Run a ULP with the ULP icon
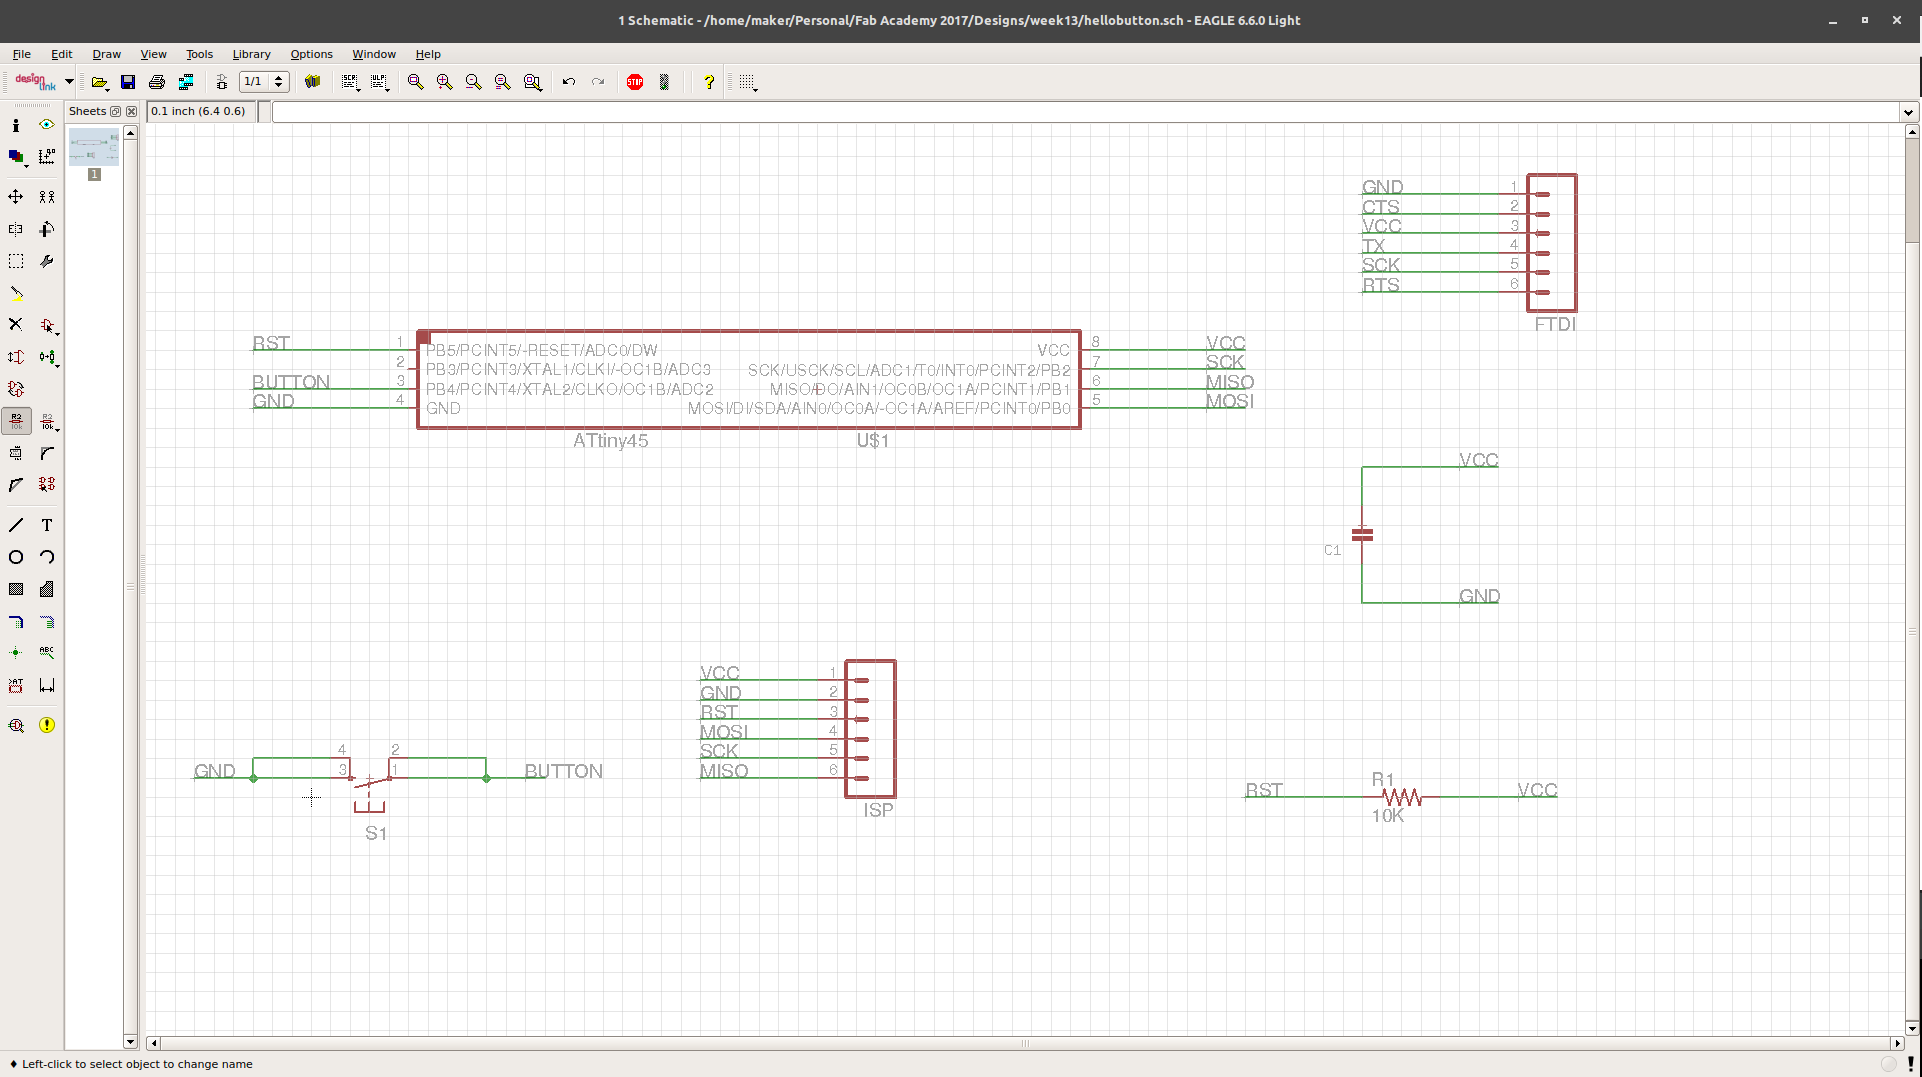This screenshot has height=1077, width=1922. click(380, 82)
